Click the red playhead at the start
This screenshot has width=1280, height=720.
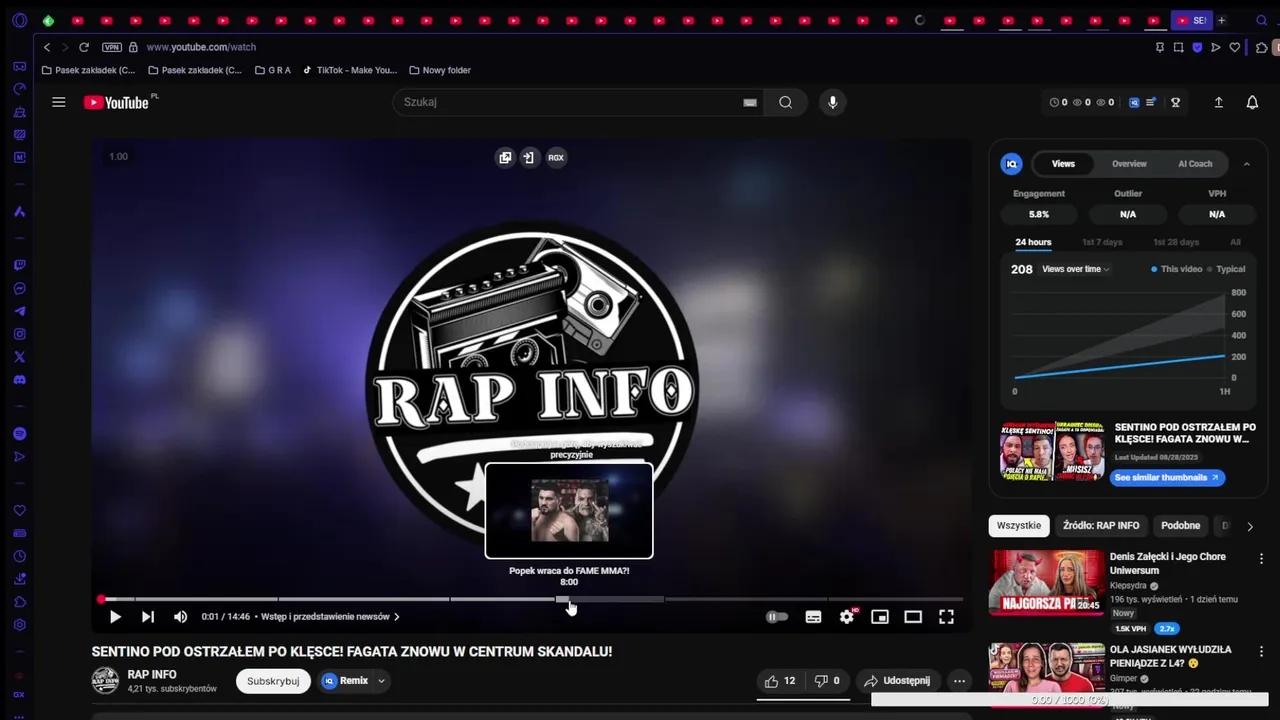click(101, 599)
